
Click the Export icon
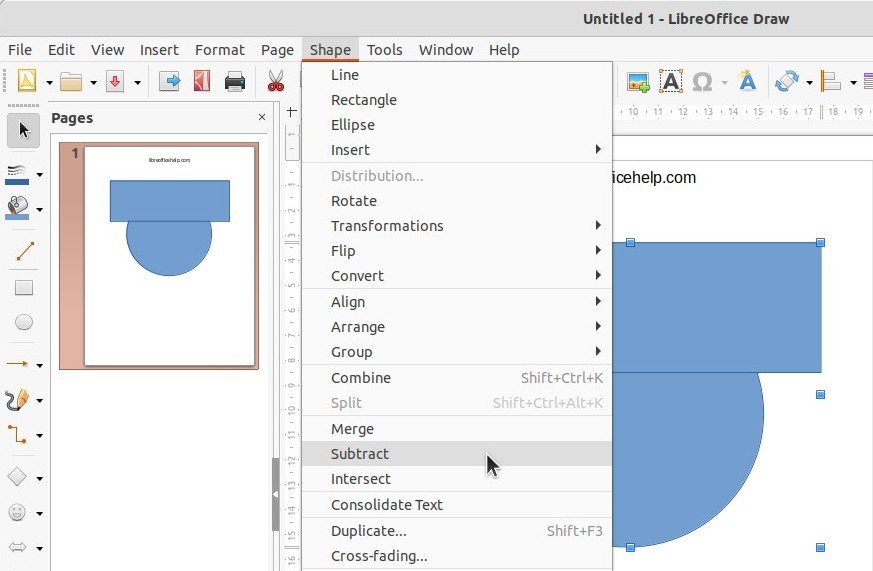point(169,82)
